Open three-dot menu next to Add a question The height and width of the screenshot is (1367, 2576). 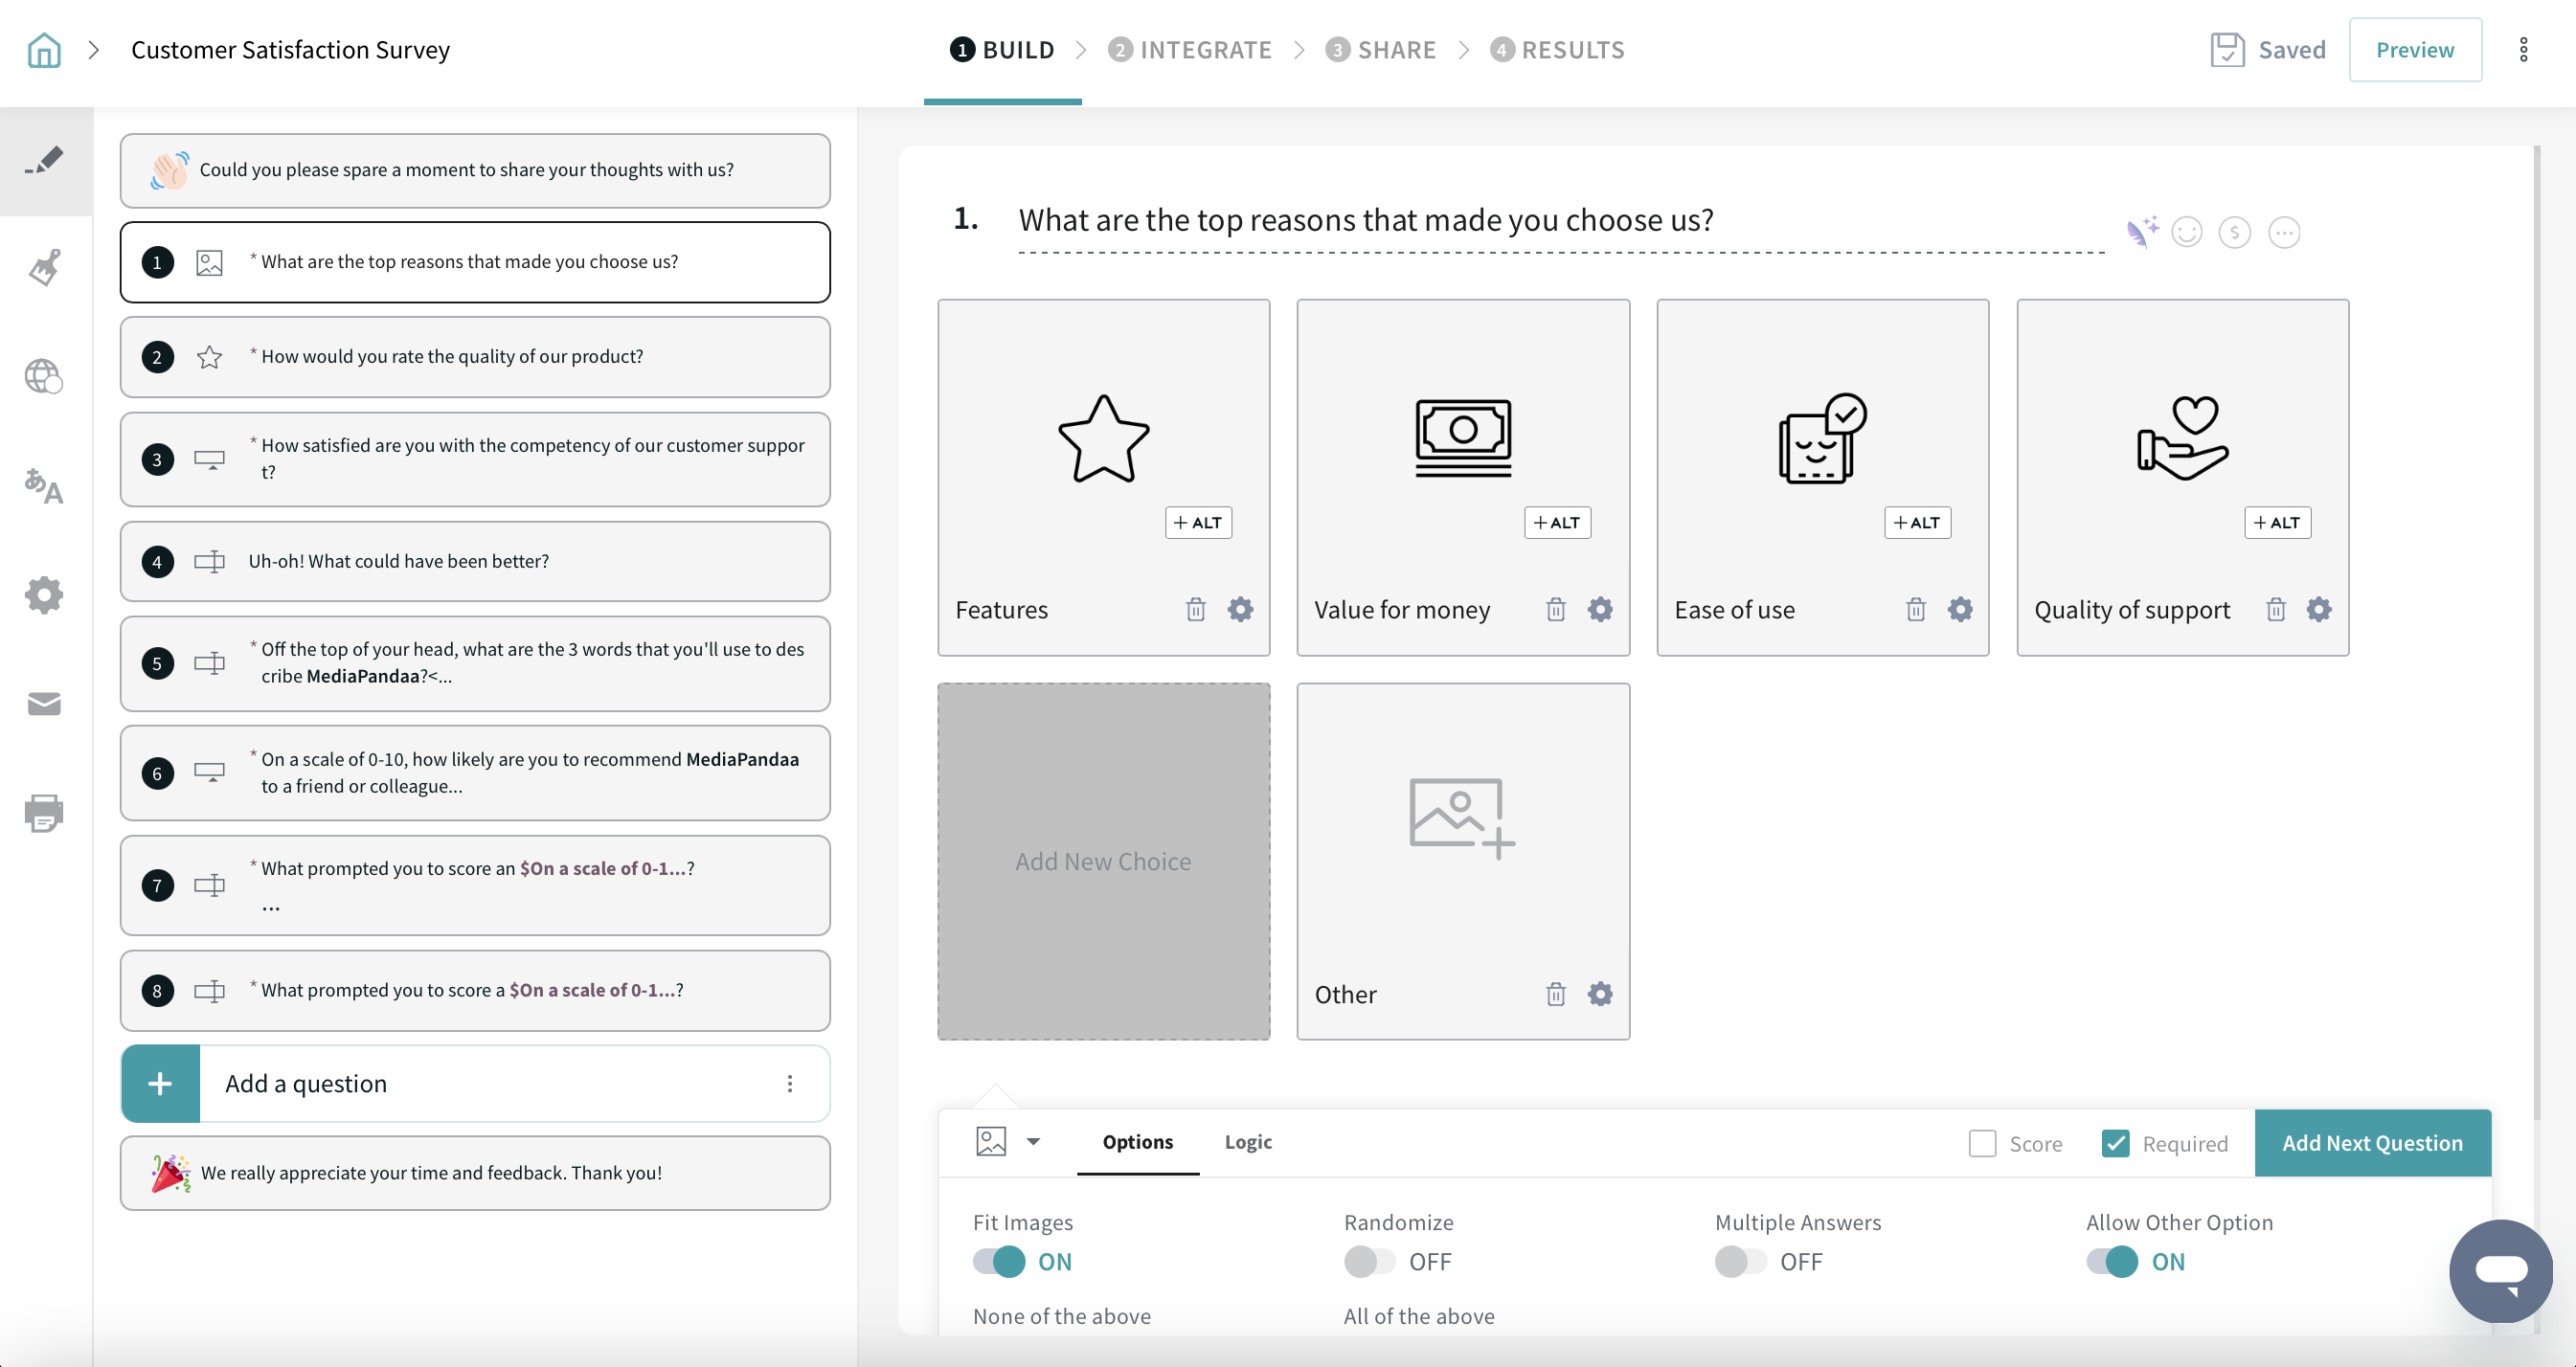(790, 1083)
